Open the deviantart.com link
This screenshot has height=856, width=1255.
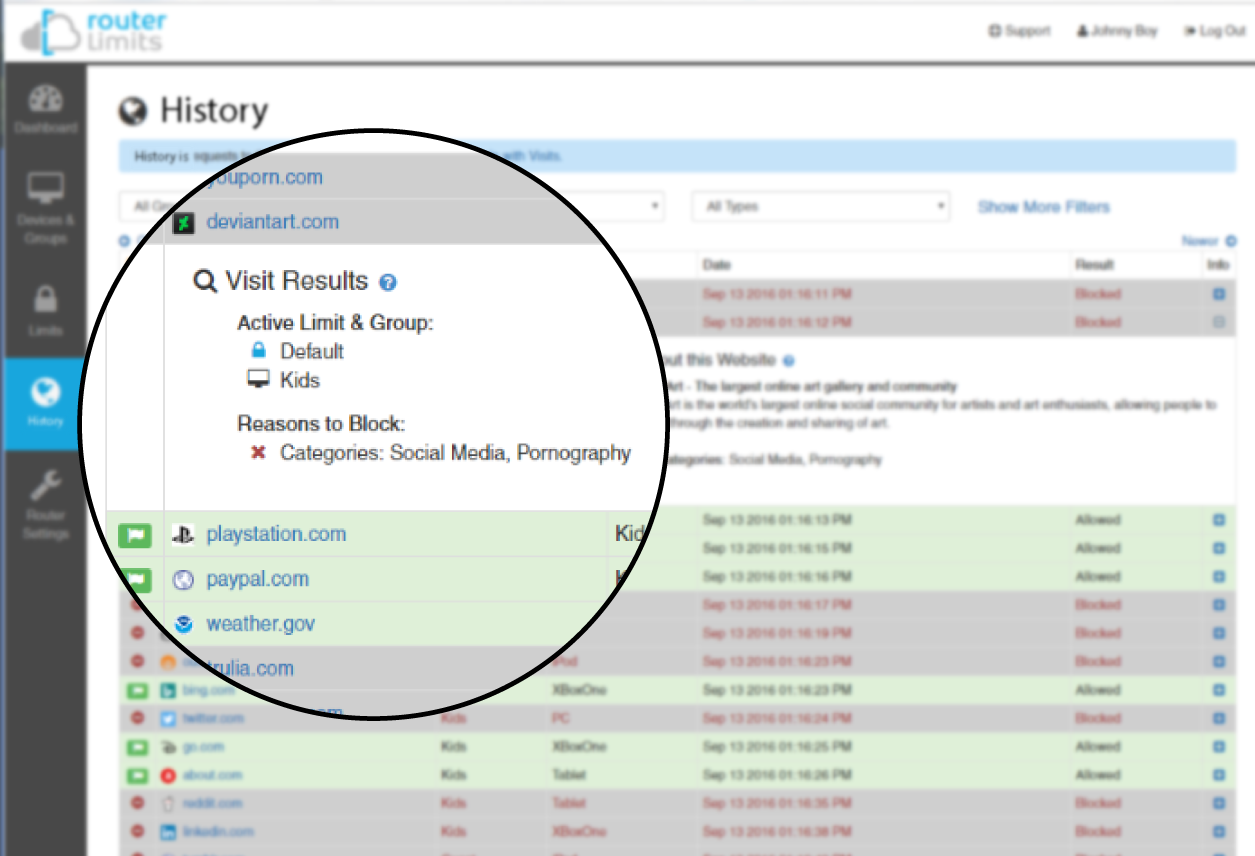pos(272,222)
